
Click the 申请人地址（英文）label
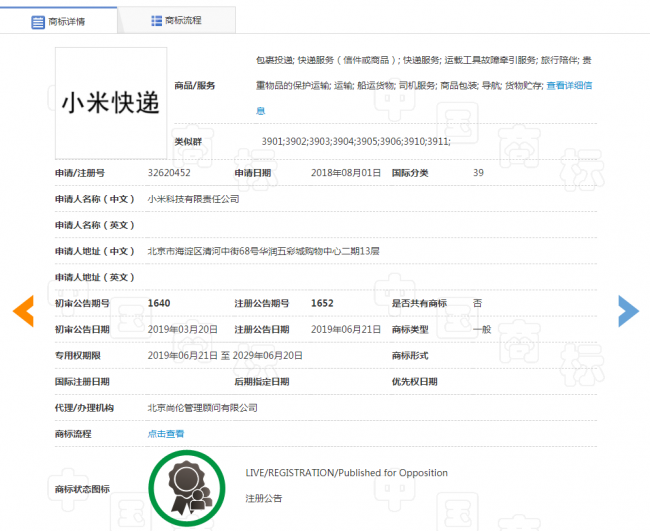(x=95, y=277)
